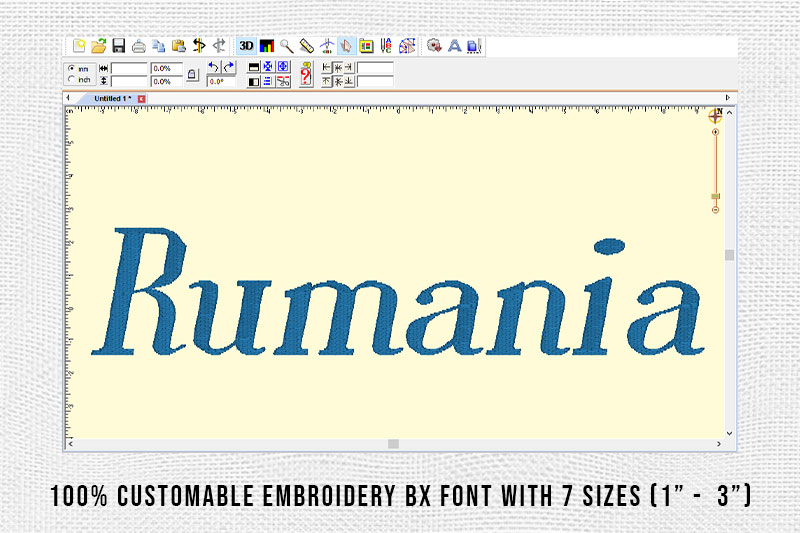Click the vertical scrollbar up arrow

[730, 112]
